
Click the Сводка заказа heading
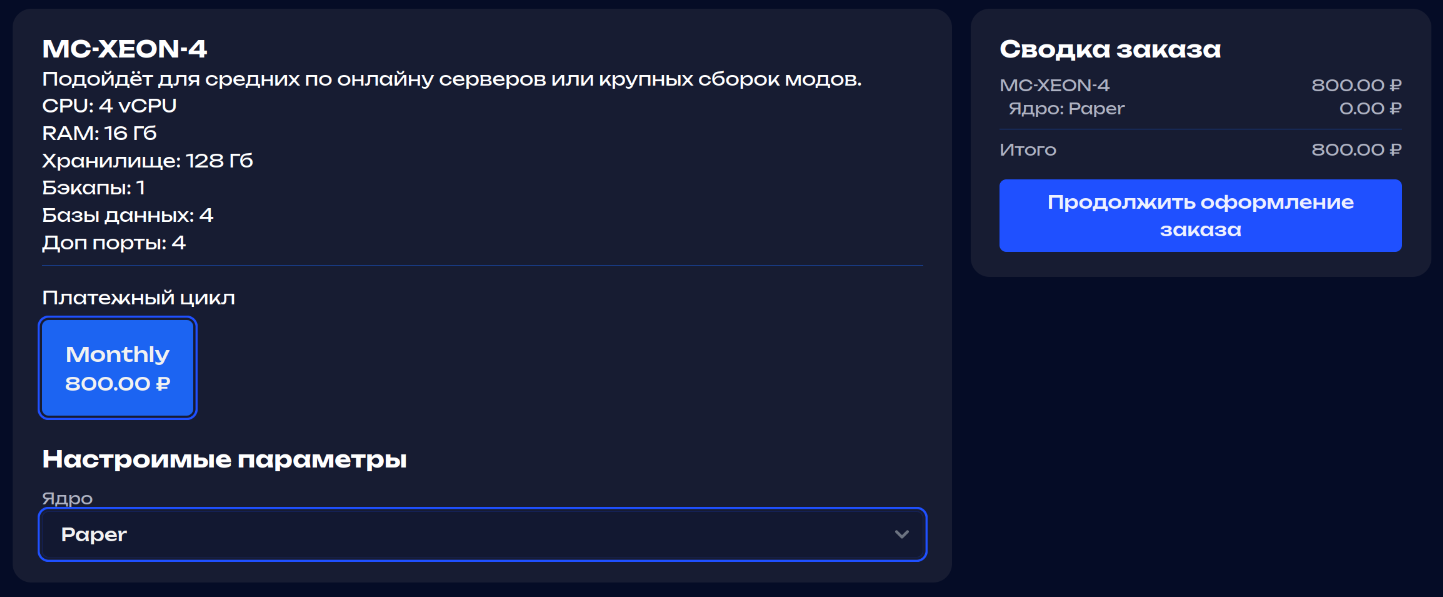1110,50
